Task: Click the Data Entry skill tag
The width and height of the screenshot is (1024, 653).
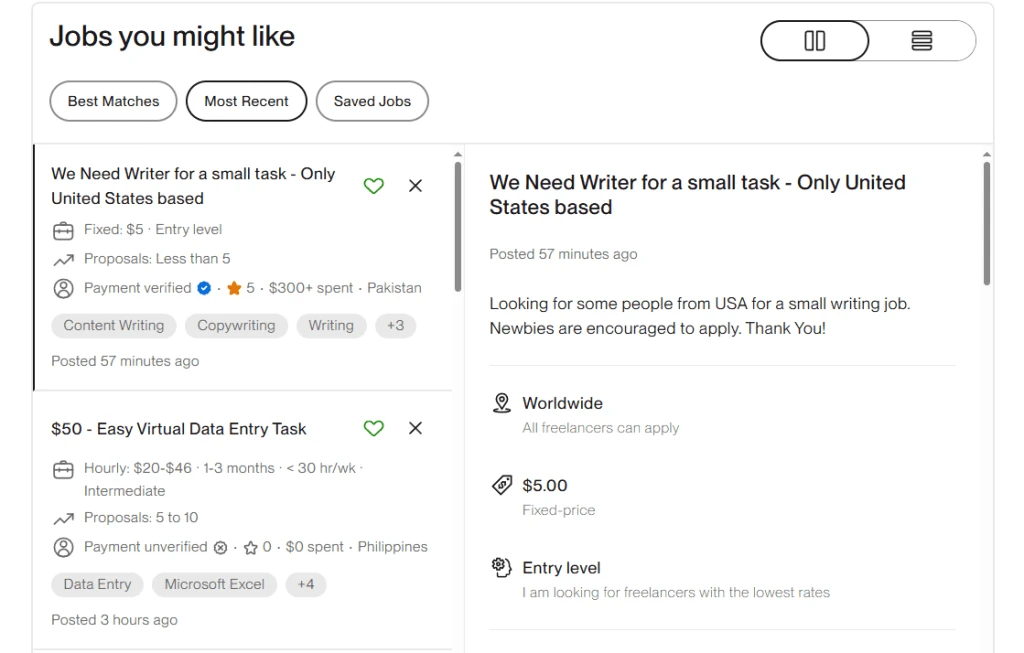Action: point(97,584)
